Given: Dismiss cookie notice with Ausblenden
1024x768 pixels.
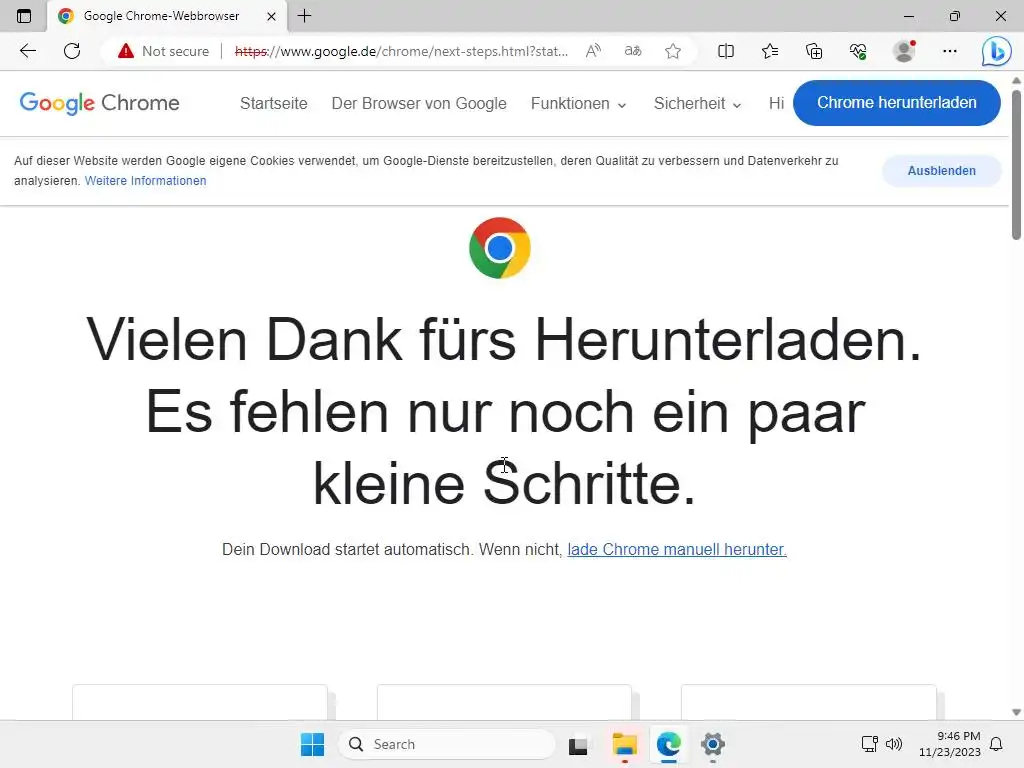Looking at the screenshot, I should (941, 170).
